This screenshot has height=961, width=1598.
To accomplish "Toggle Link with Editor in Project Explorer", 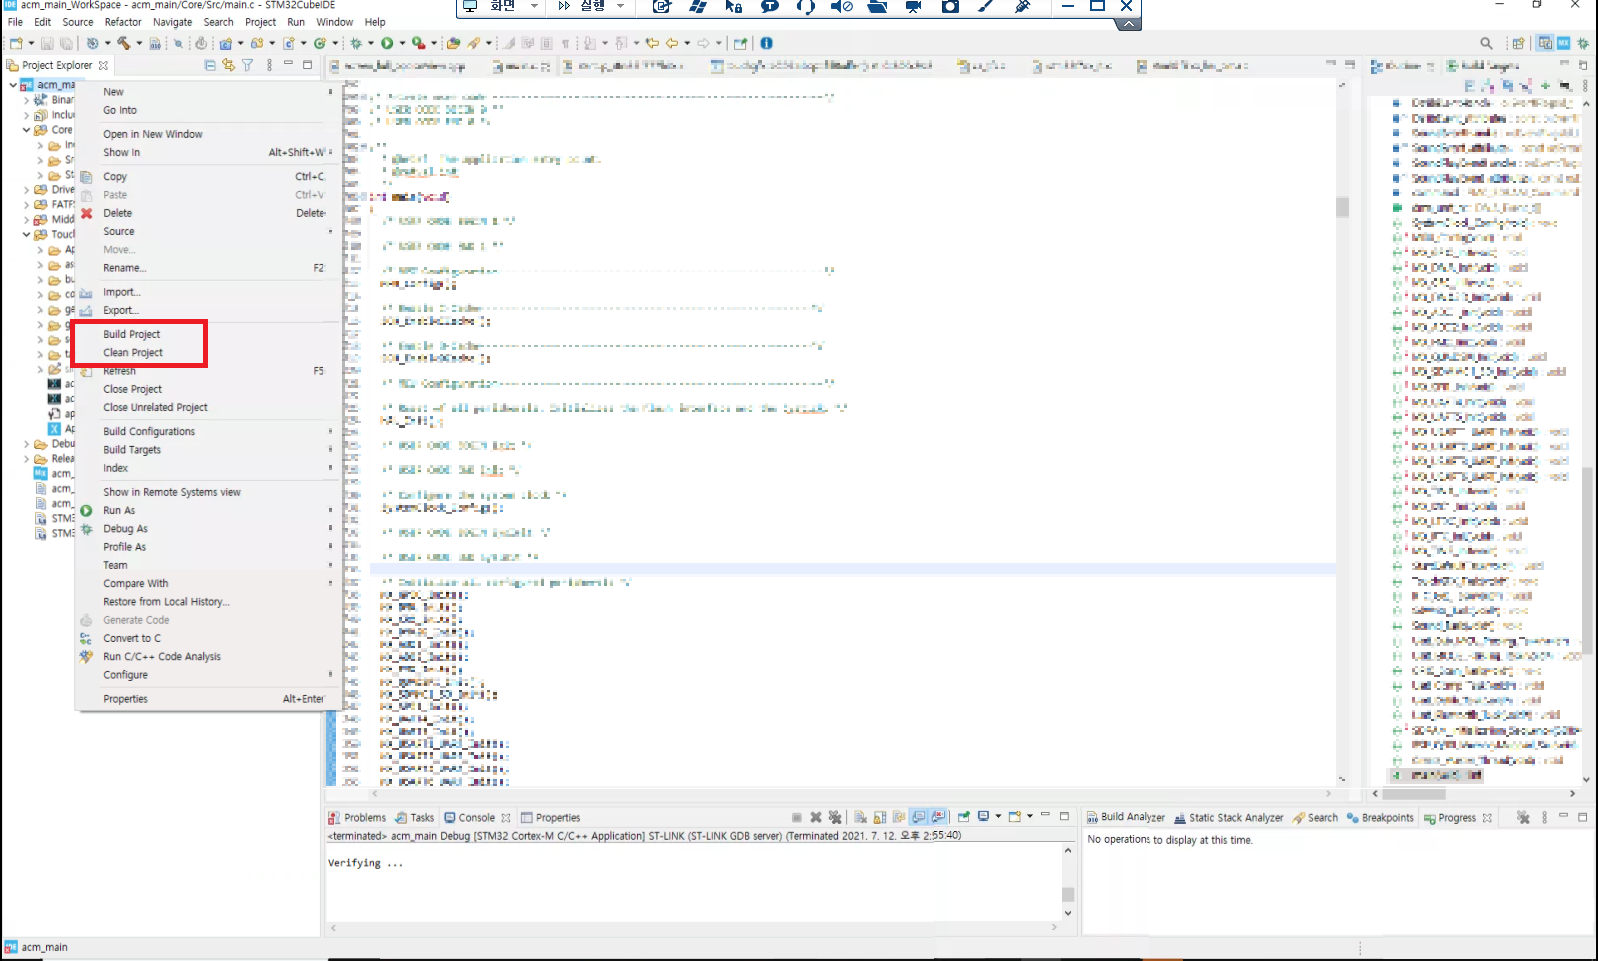I will pyautogui.click(x=228, y=65).
